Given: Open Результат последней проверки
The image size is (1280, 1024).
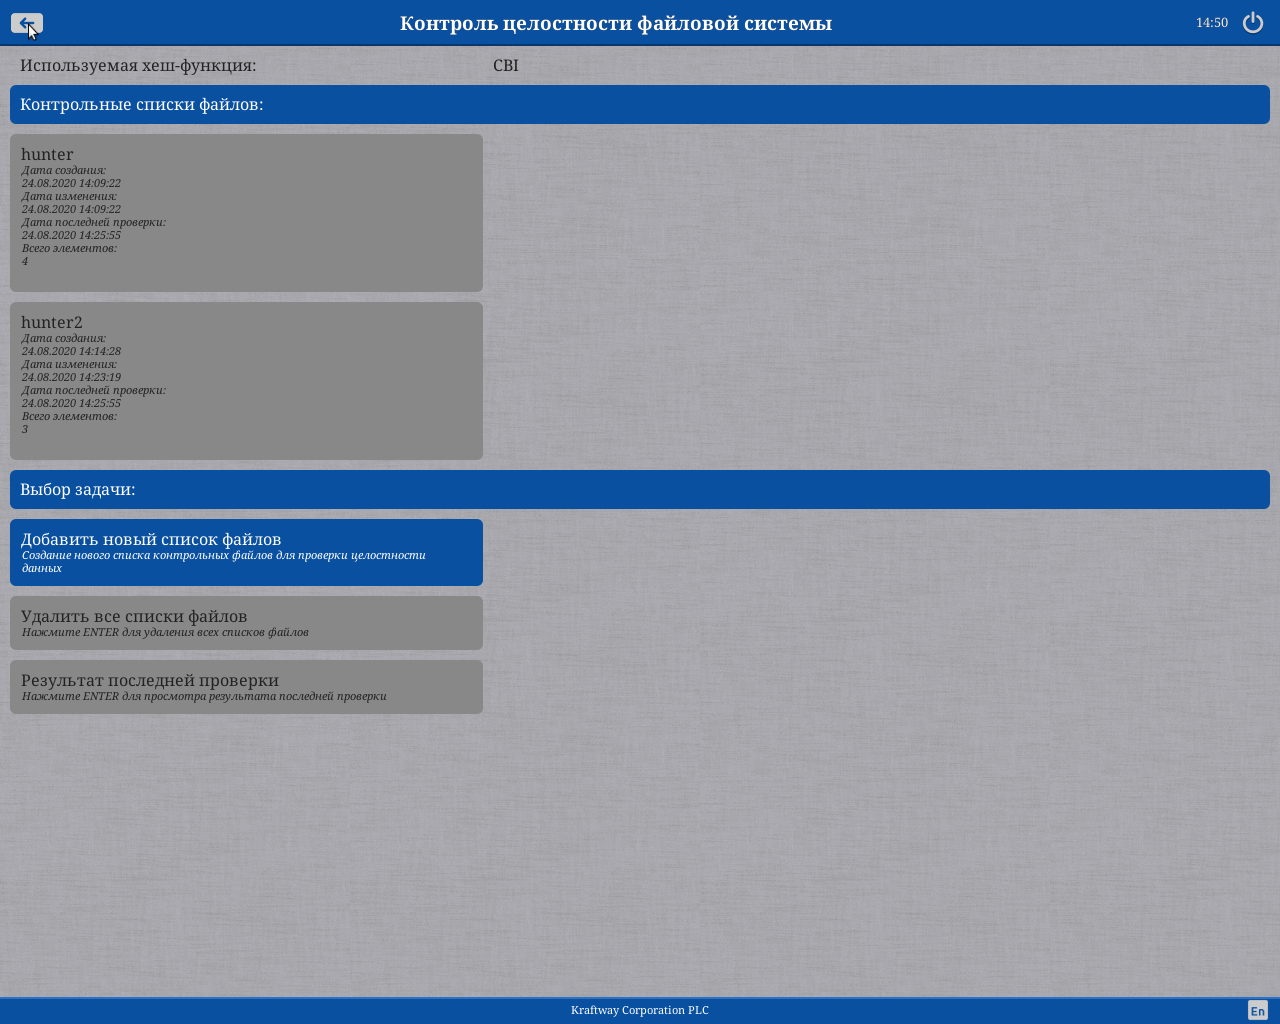Looking at the screenshot, I should point(246,687).
